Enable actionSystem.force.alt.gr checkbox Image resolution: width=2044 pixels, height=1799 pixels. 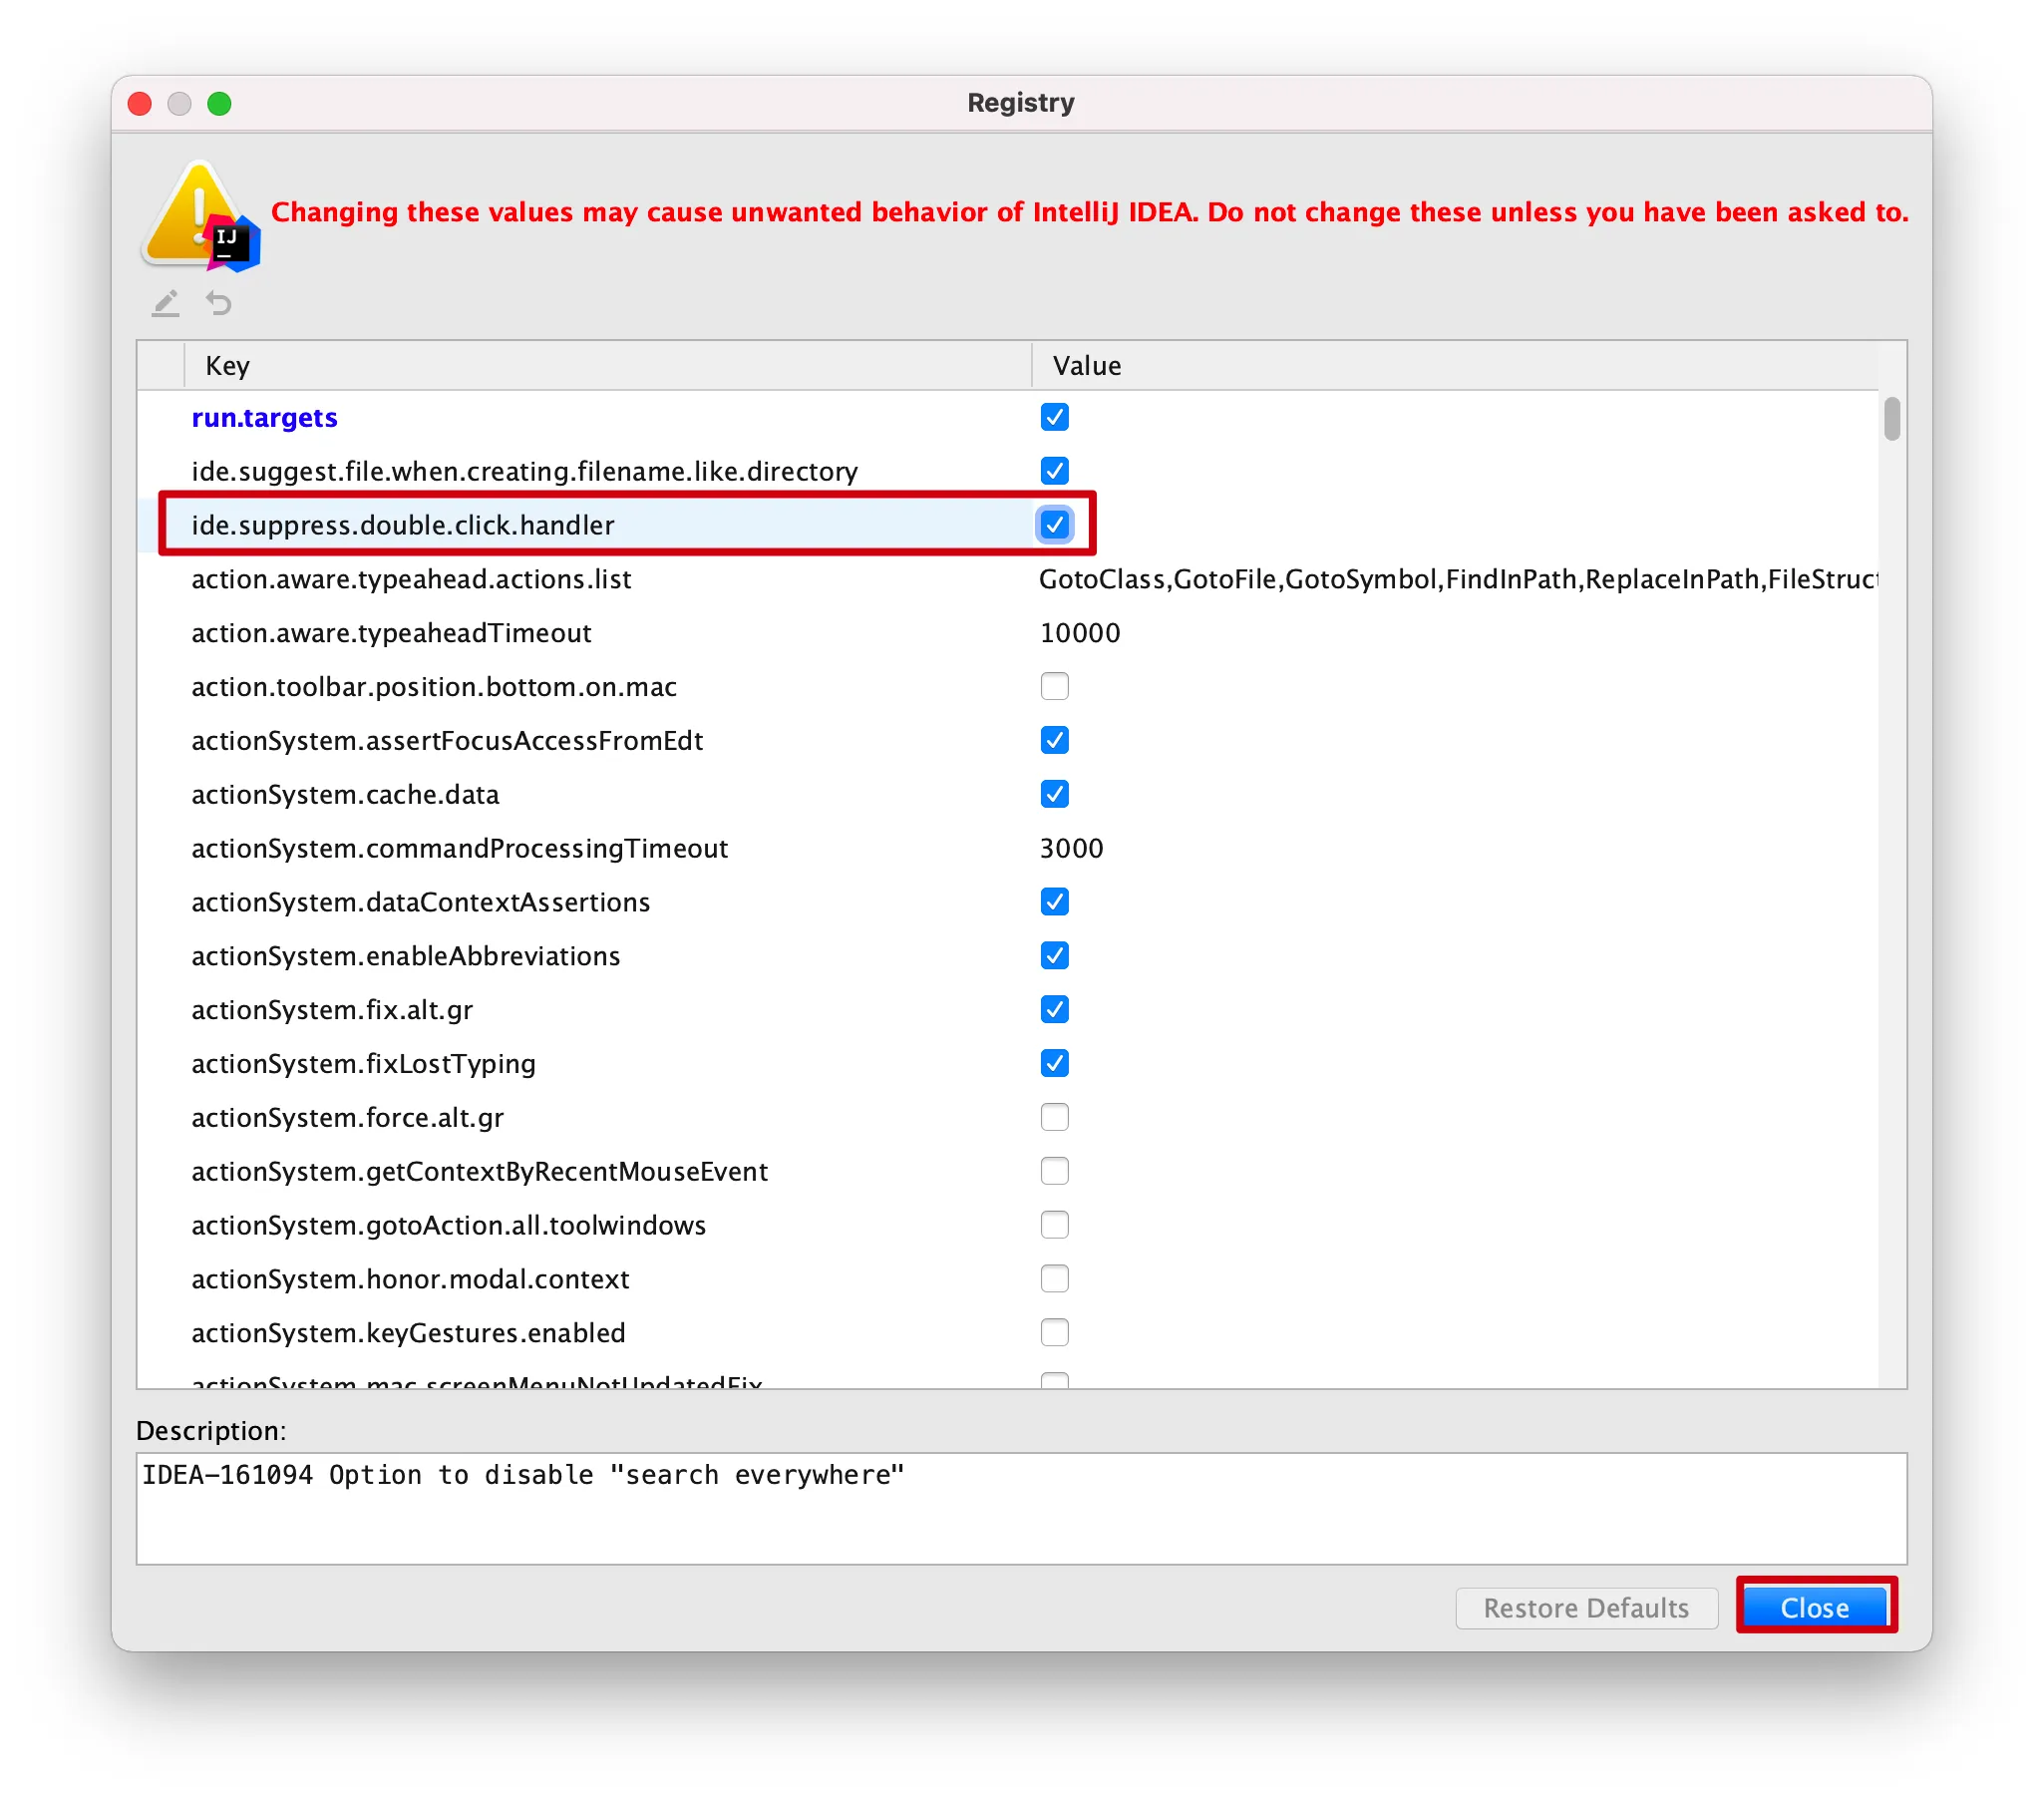[x=1054, y=1117]
